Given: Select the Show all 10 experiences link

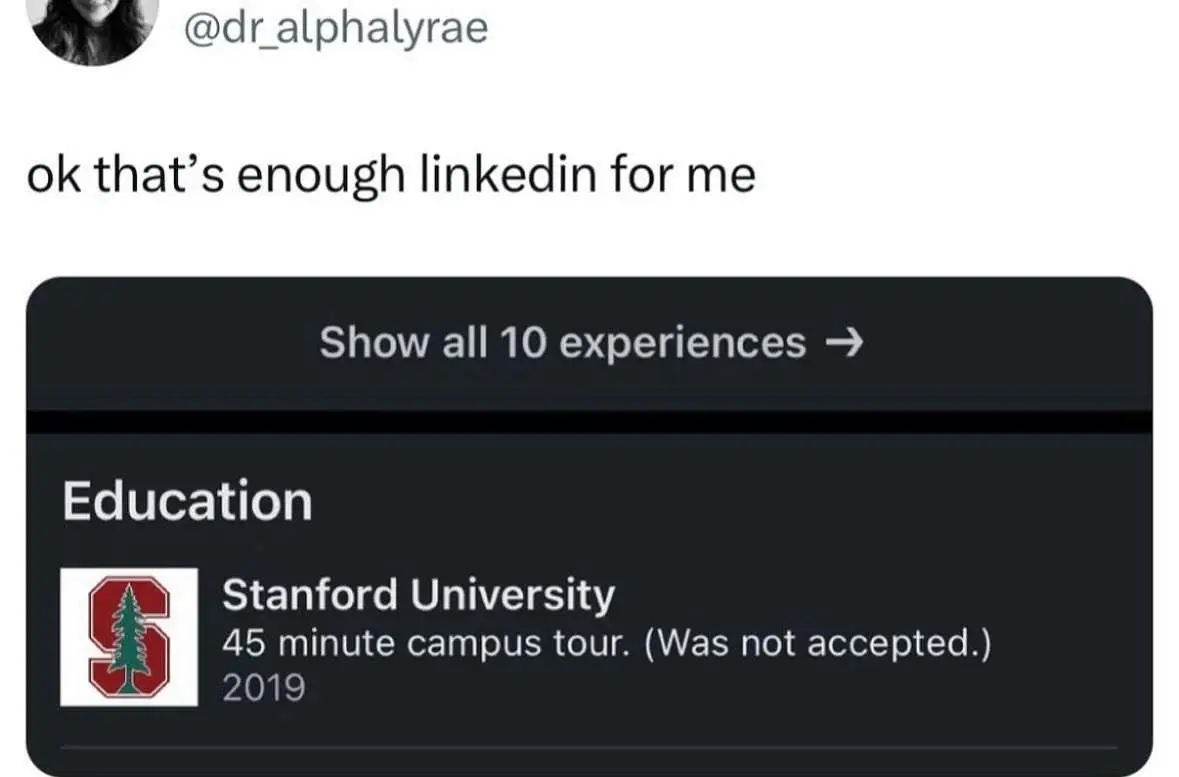Looking at the screenshot, I should (589, 343).
